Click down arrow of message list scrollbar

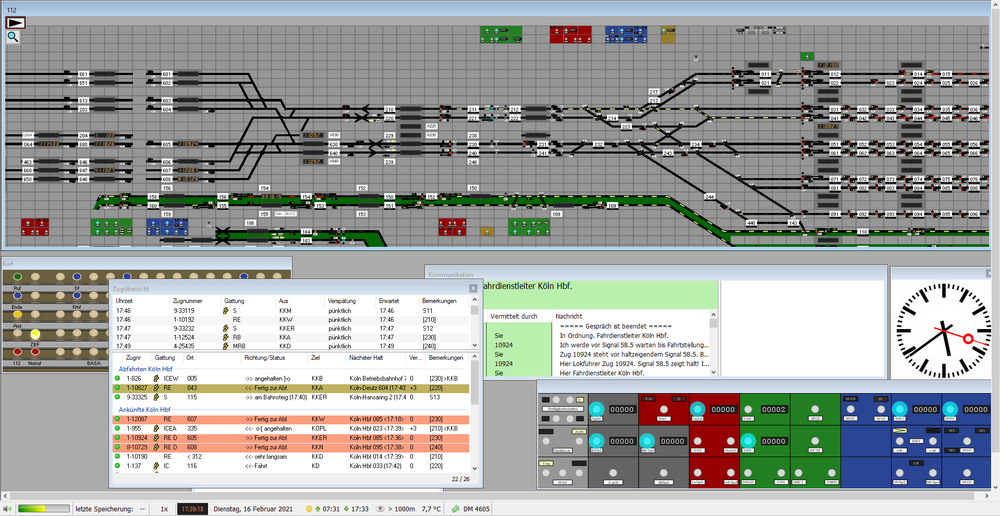[713, 372]
